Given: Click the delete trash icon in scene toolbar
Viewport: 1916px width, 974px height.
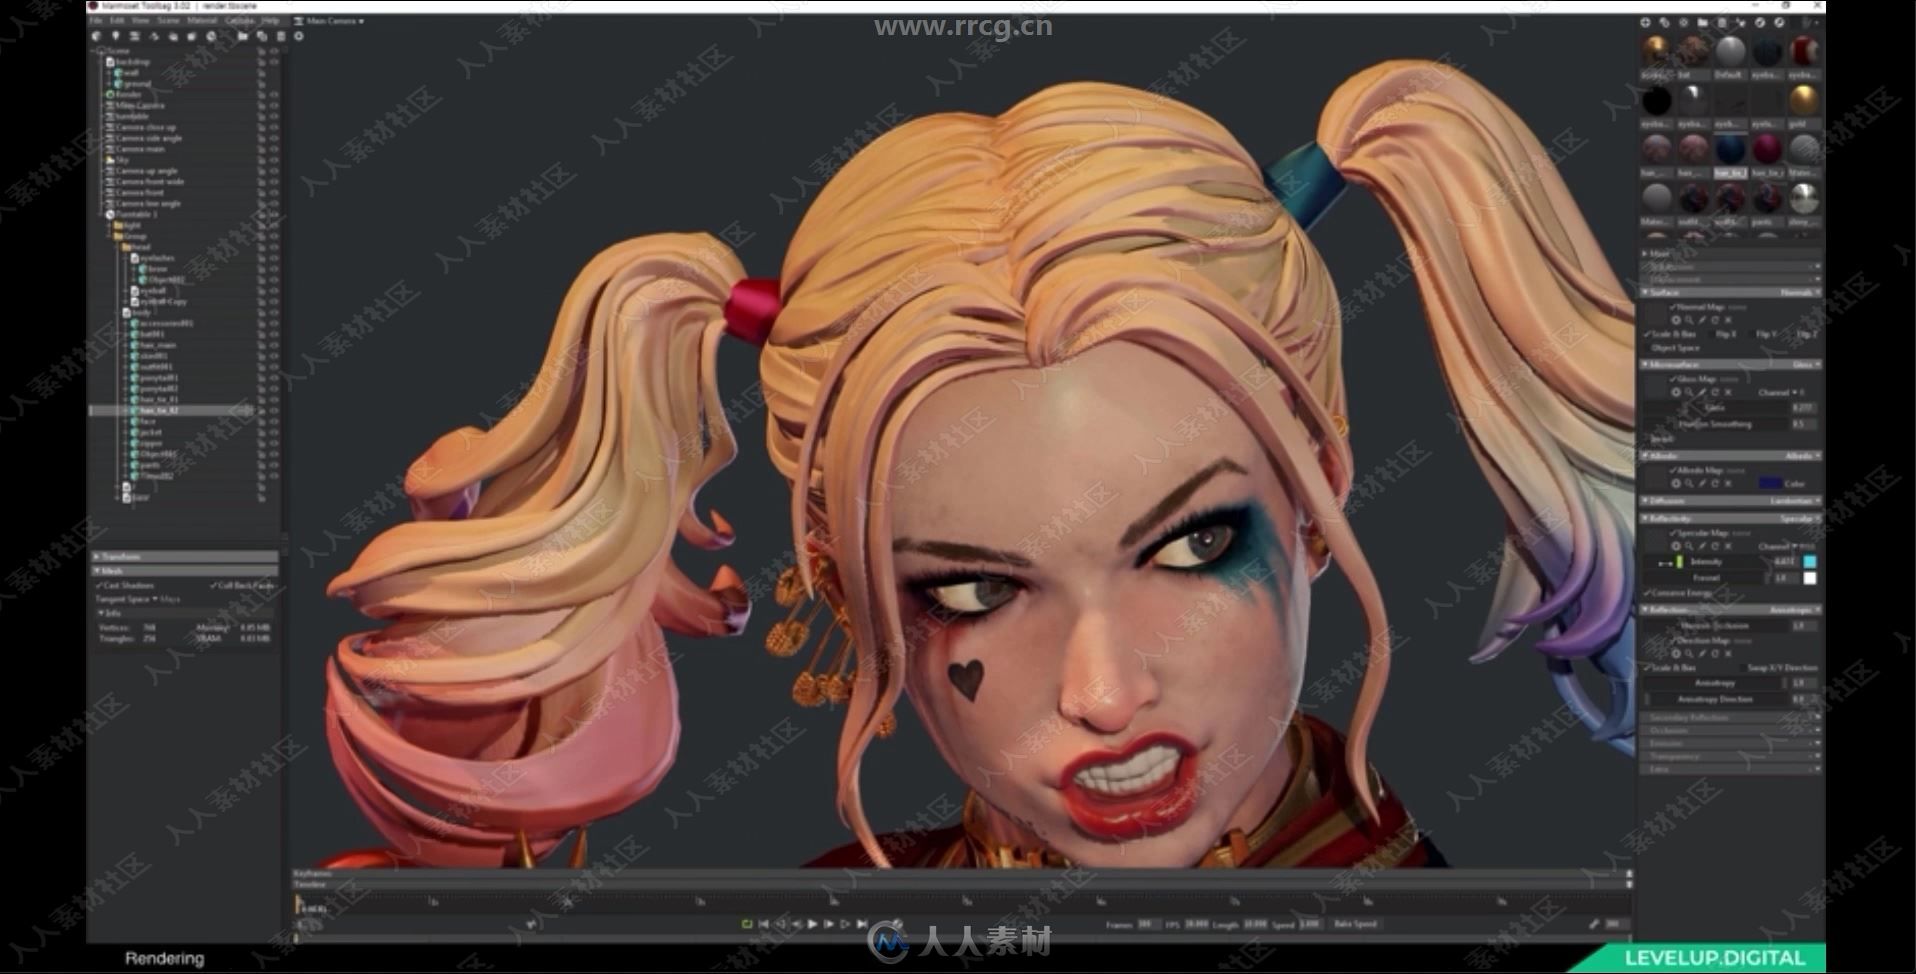Looking at the screenshot, I should (281, 36).
